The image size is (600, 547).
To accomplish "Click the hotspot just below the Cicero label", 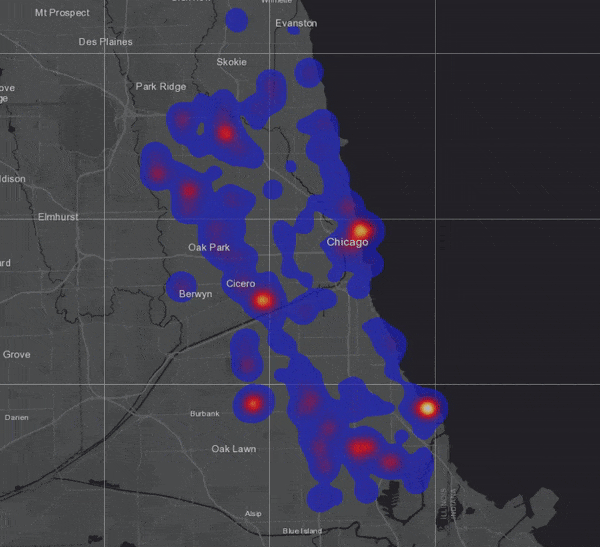I will 262,300.
